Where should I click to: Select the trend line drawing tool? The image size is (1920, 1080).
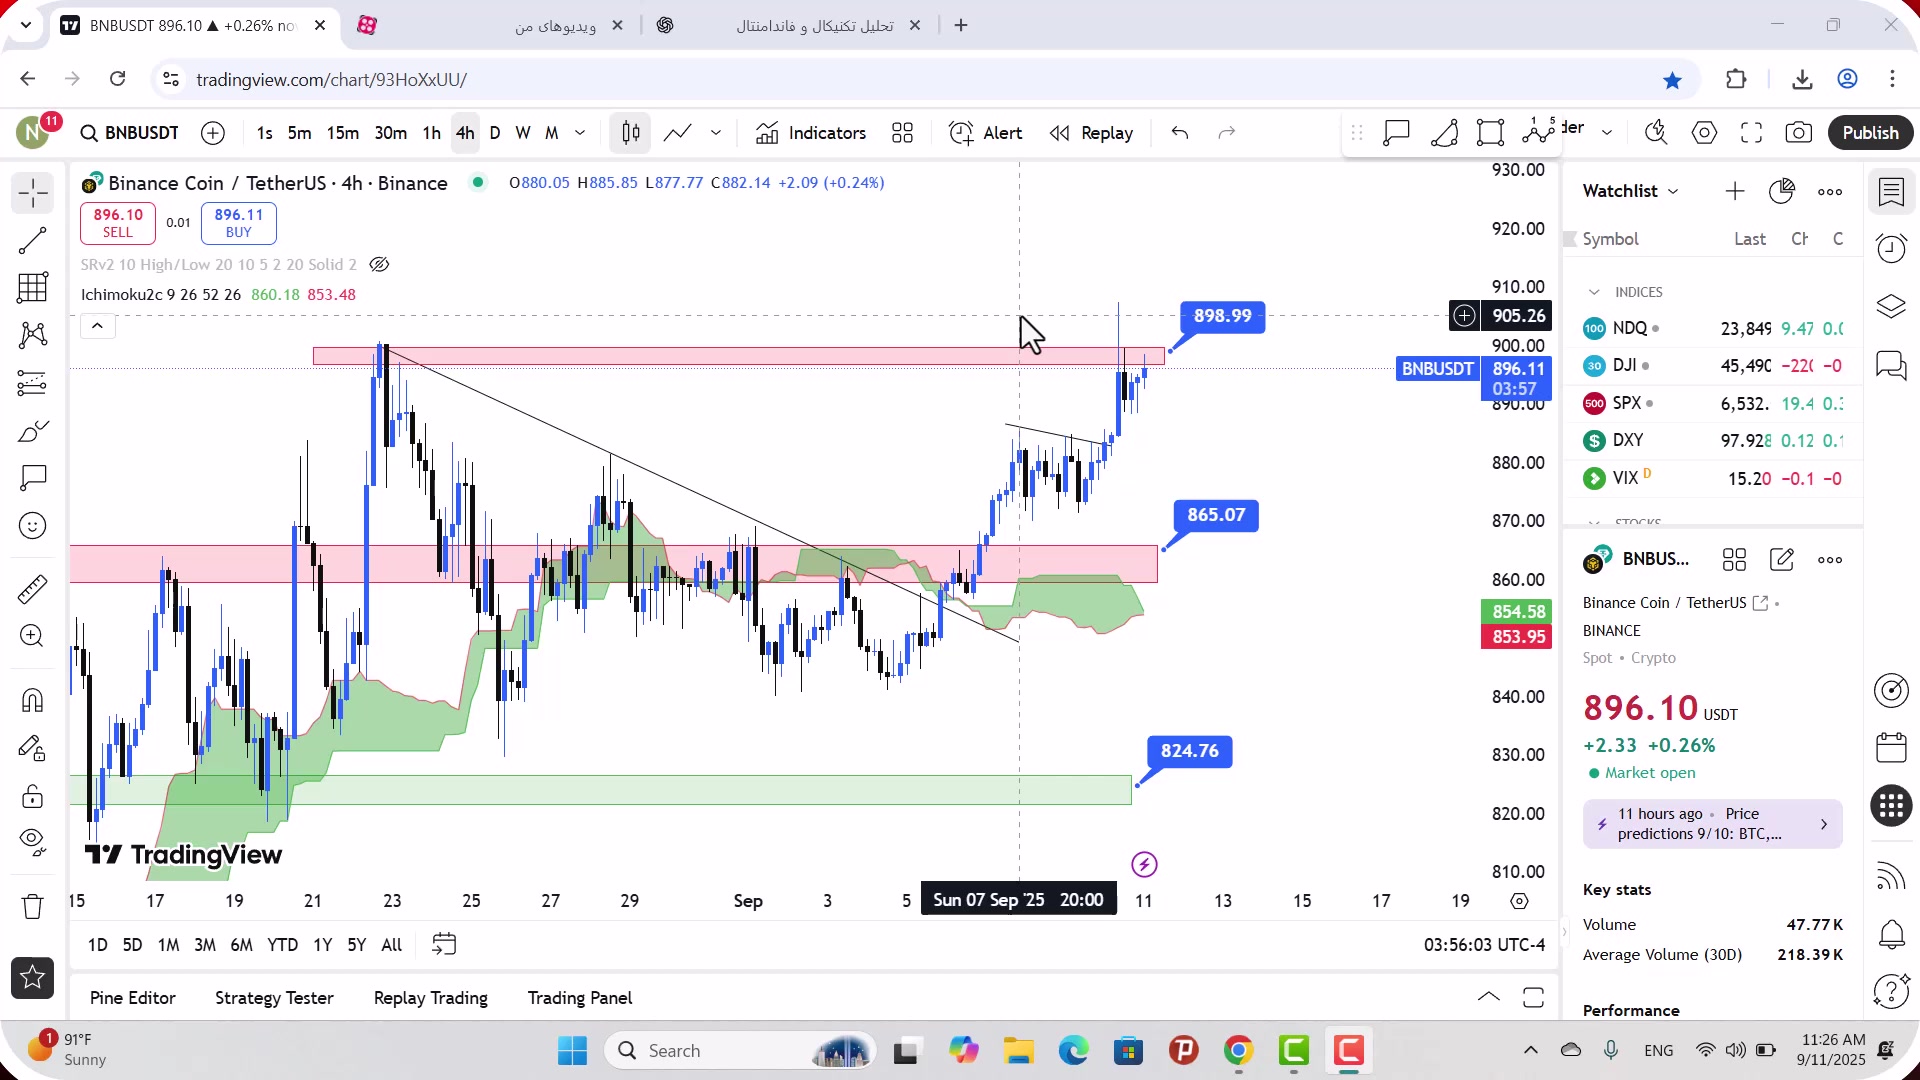(32, 240)
